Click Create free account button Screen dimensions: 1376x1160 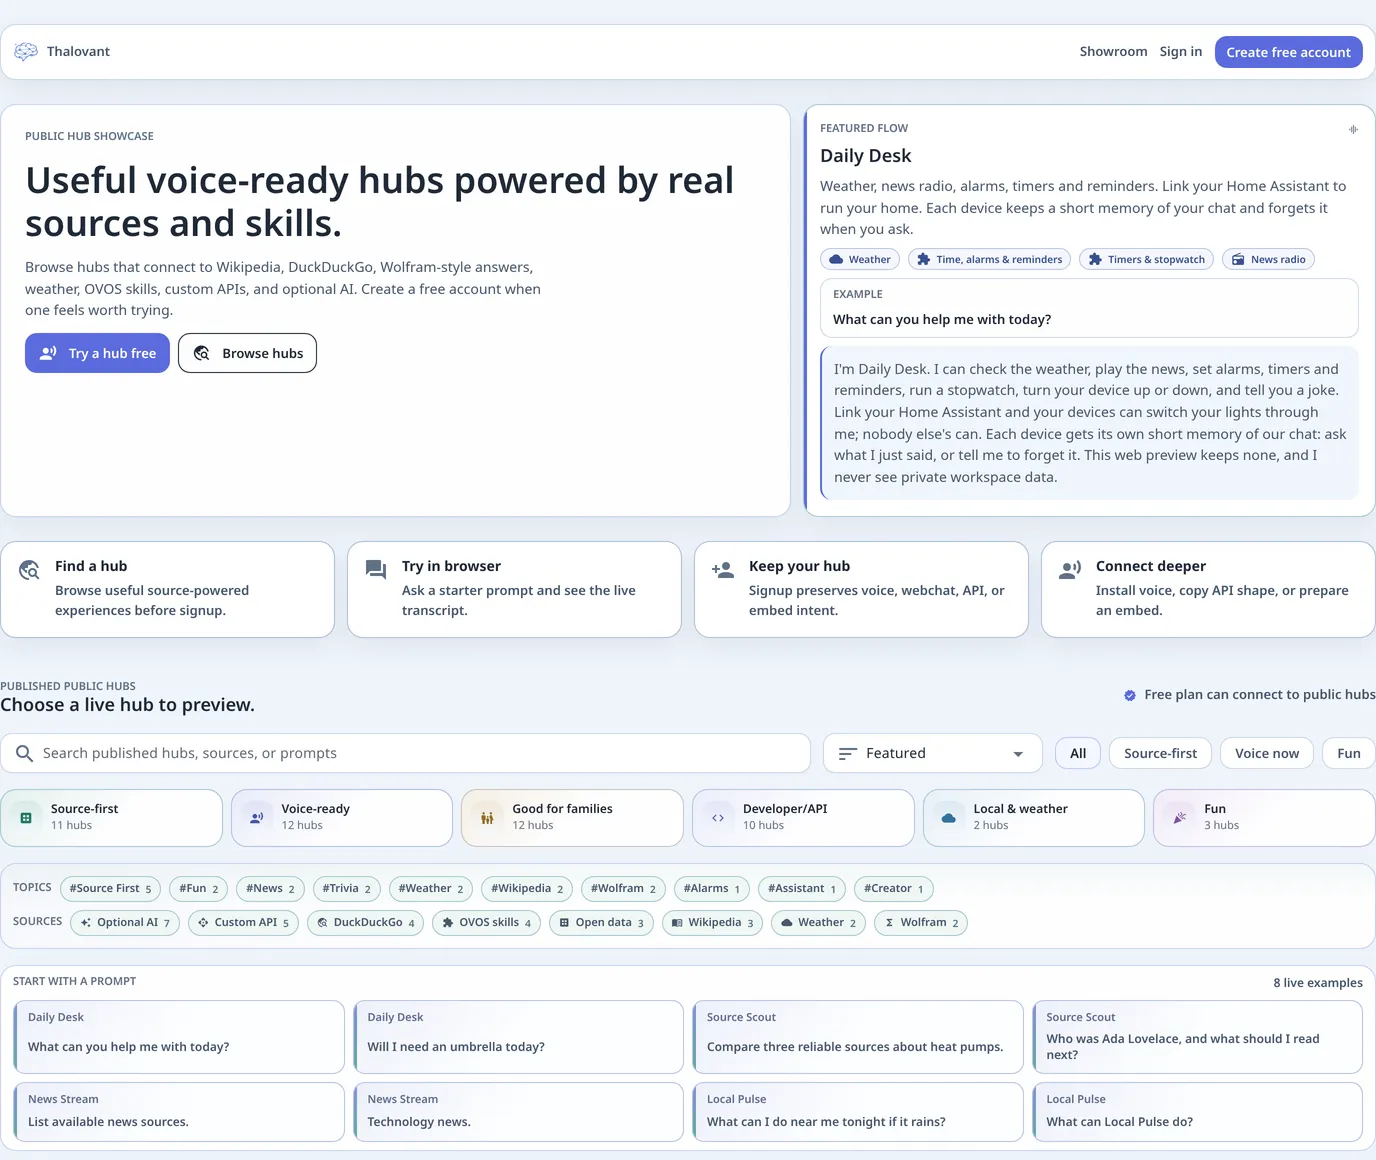click(x=1288, y=52)
